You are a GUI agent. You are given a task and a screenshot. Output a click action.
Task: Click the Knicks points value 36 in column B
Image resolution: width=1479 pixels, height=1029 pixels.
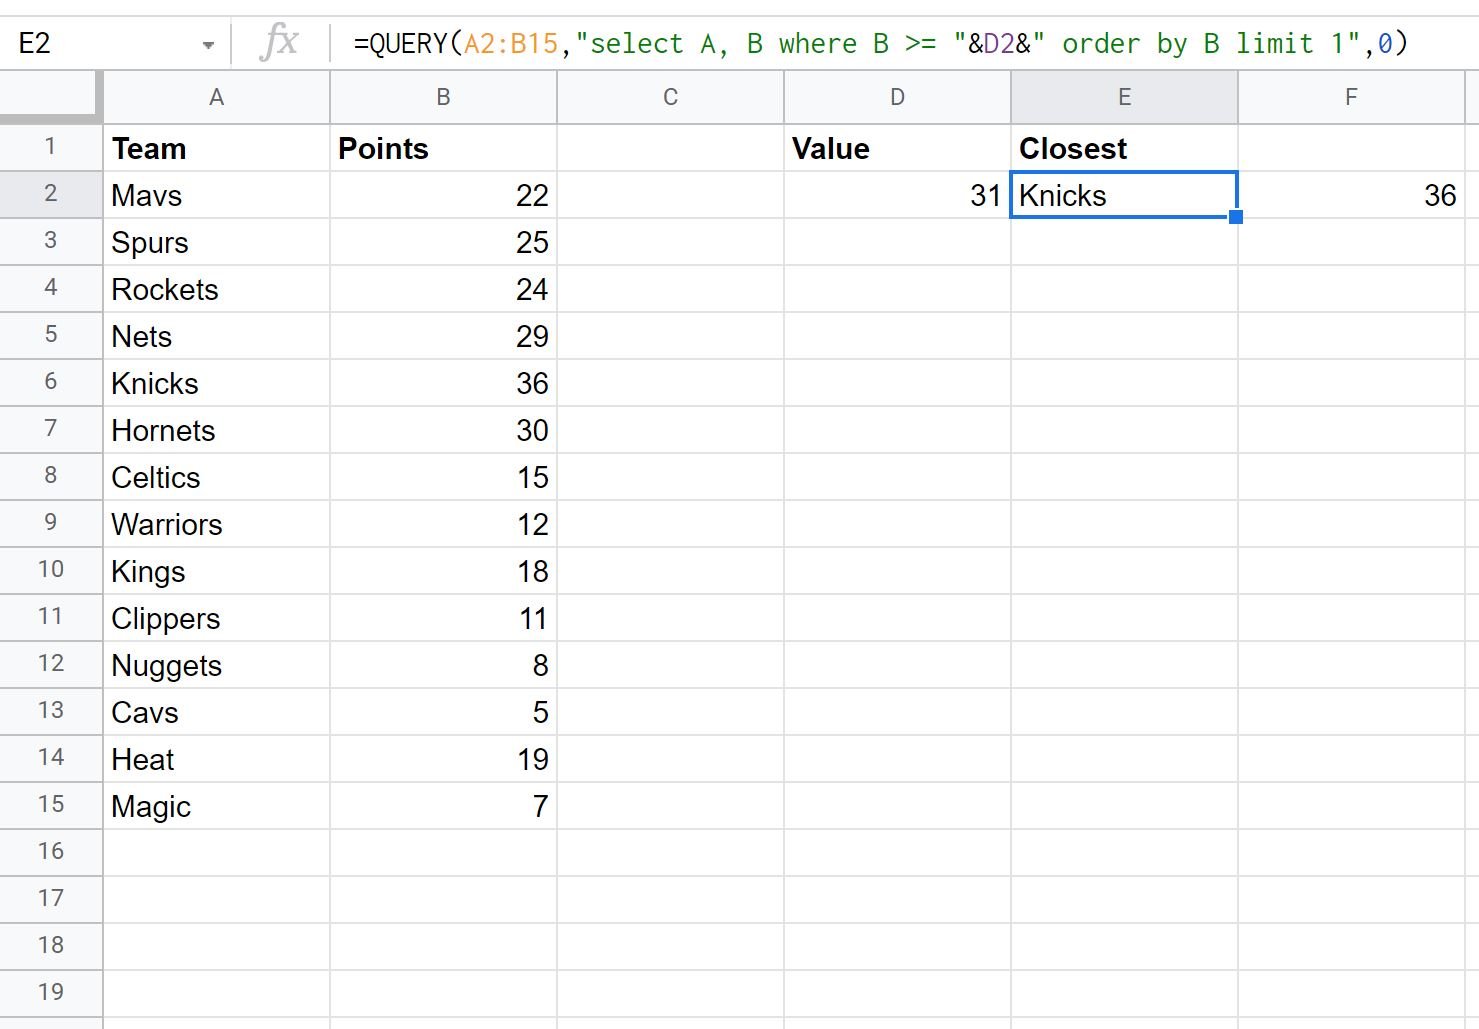click(x=443, y=383)
